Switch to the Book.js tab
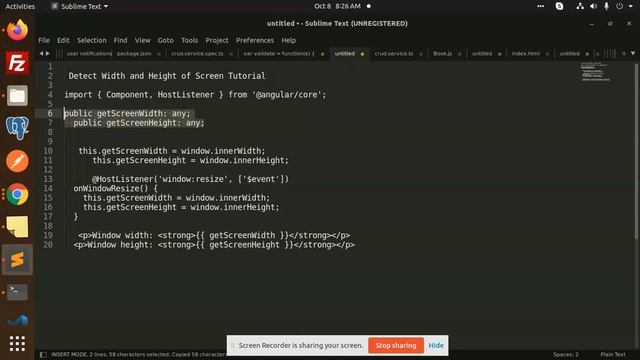The height and width of the screenshot is (360, 640). [442, 53]
